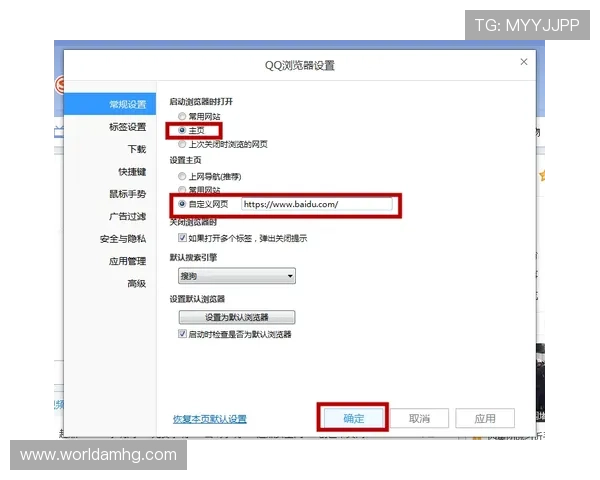The image size is (600, 480).
Task: Open 鼠标手势 settings
Action: point(127,194)
